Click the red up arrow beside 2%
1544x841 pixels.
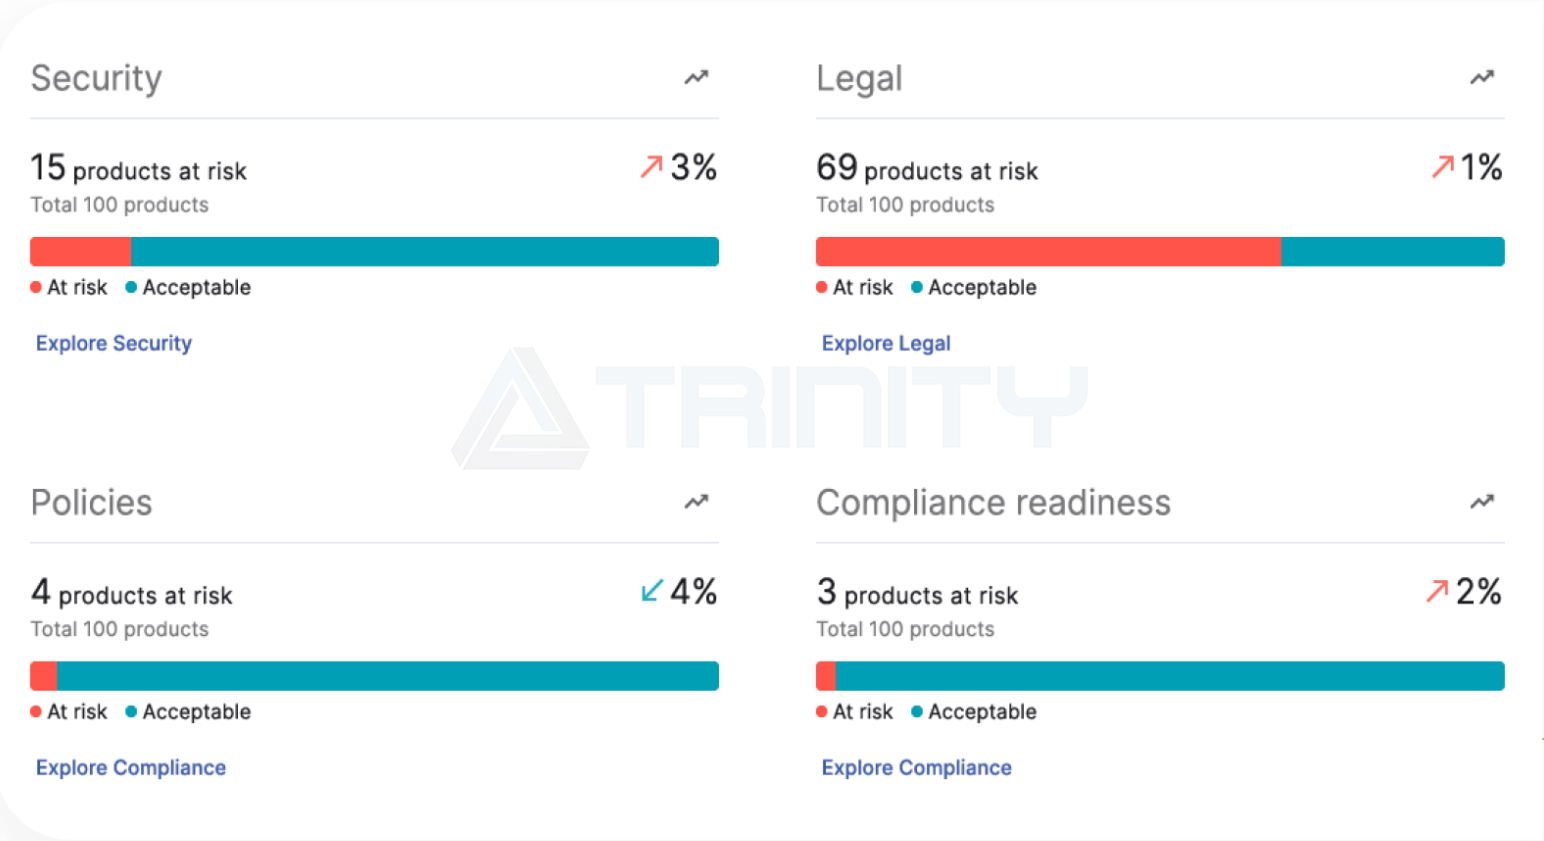click(x=1437, y=591)
